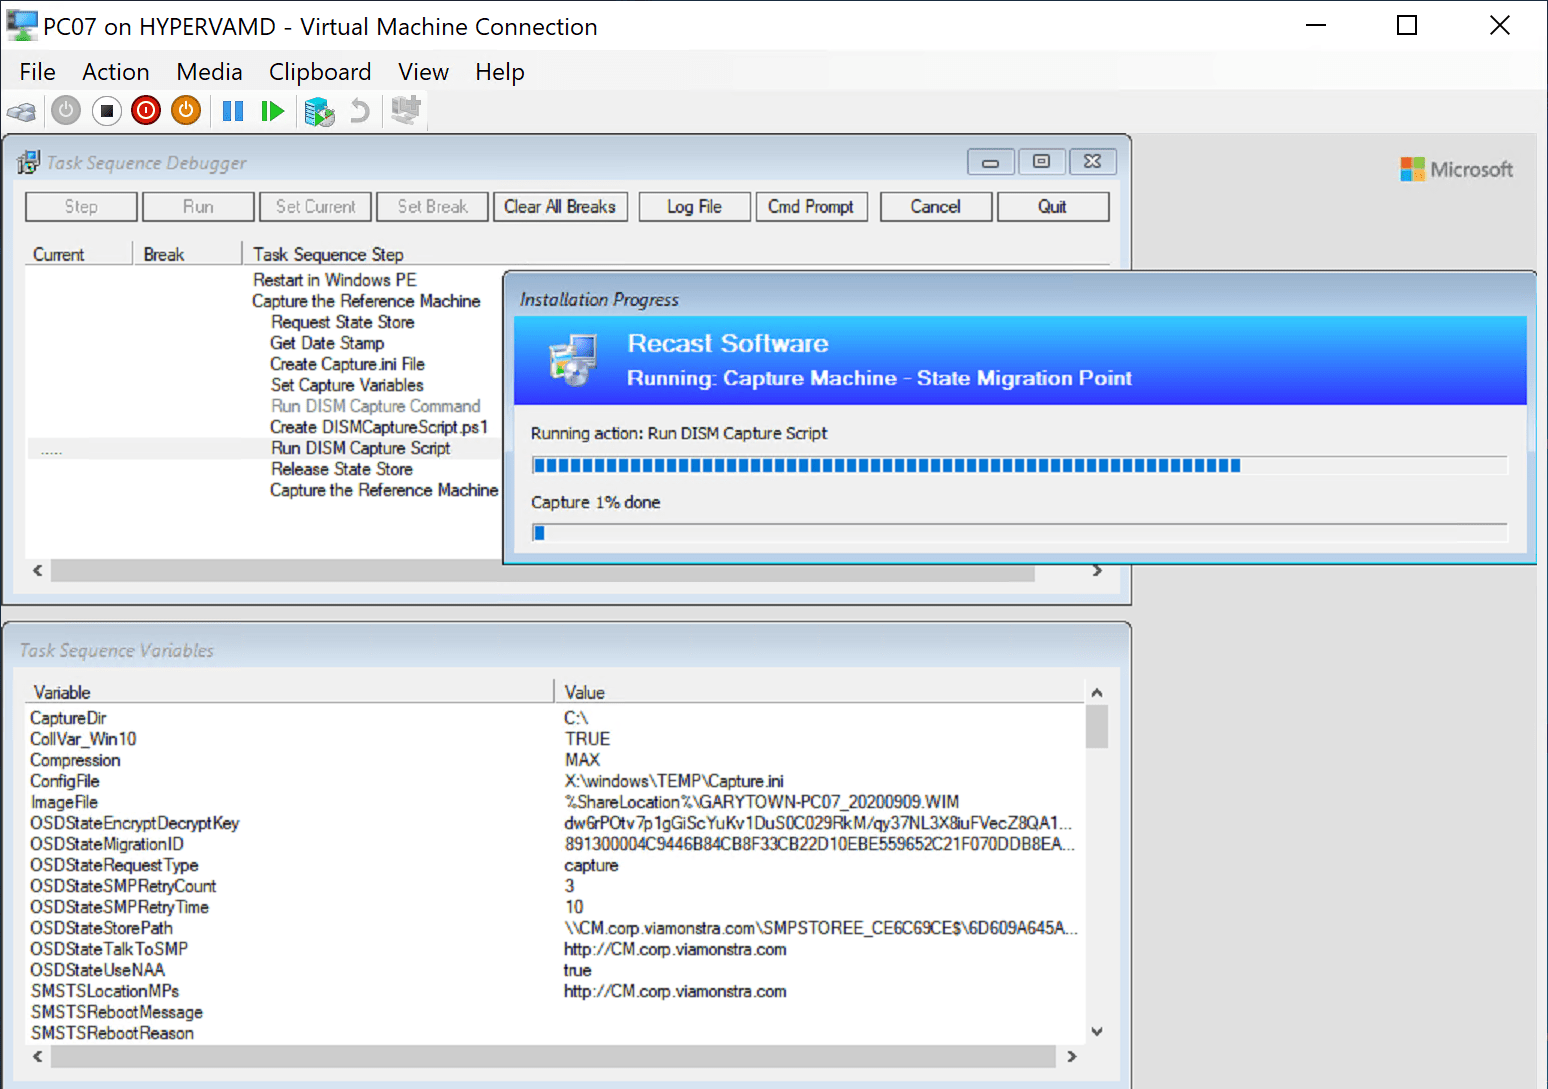
Task: Stop the VM with the black square icon
Action: point(106,110)
